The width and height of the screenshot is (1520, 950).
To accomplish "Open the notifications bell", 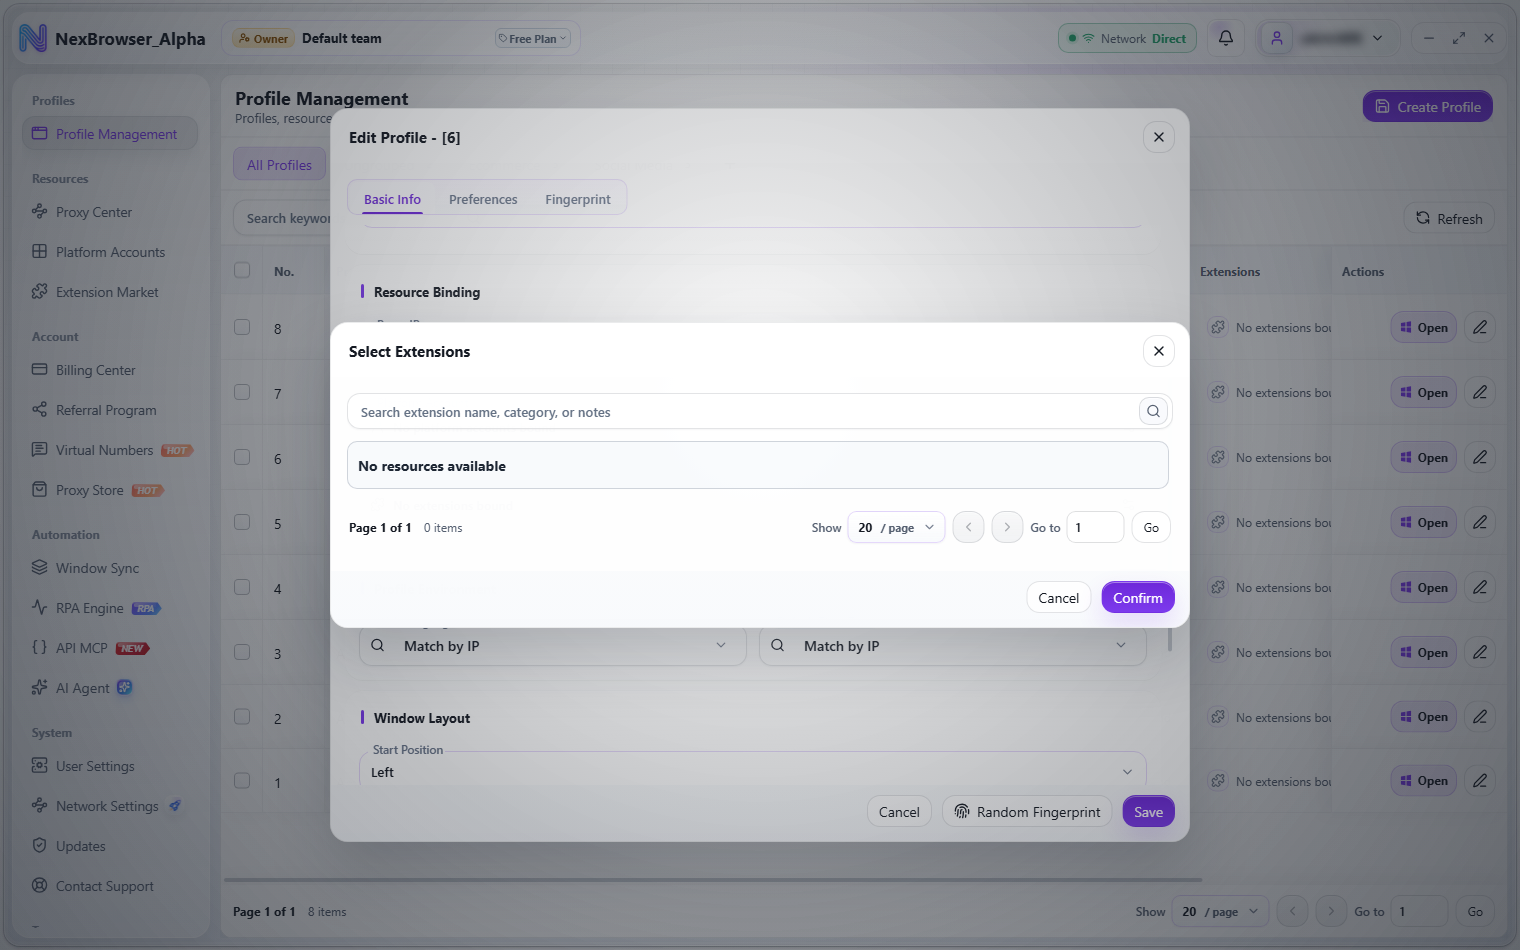I will [1225, 38].
